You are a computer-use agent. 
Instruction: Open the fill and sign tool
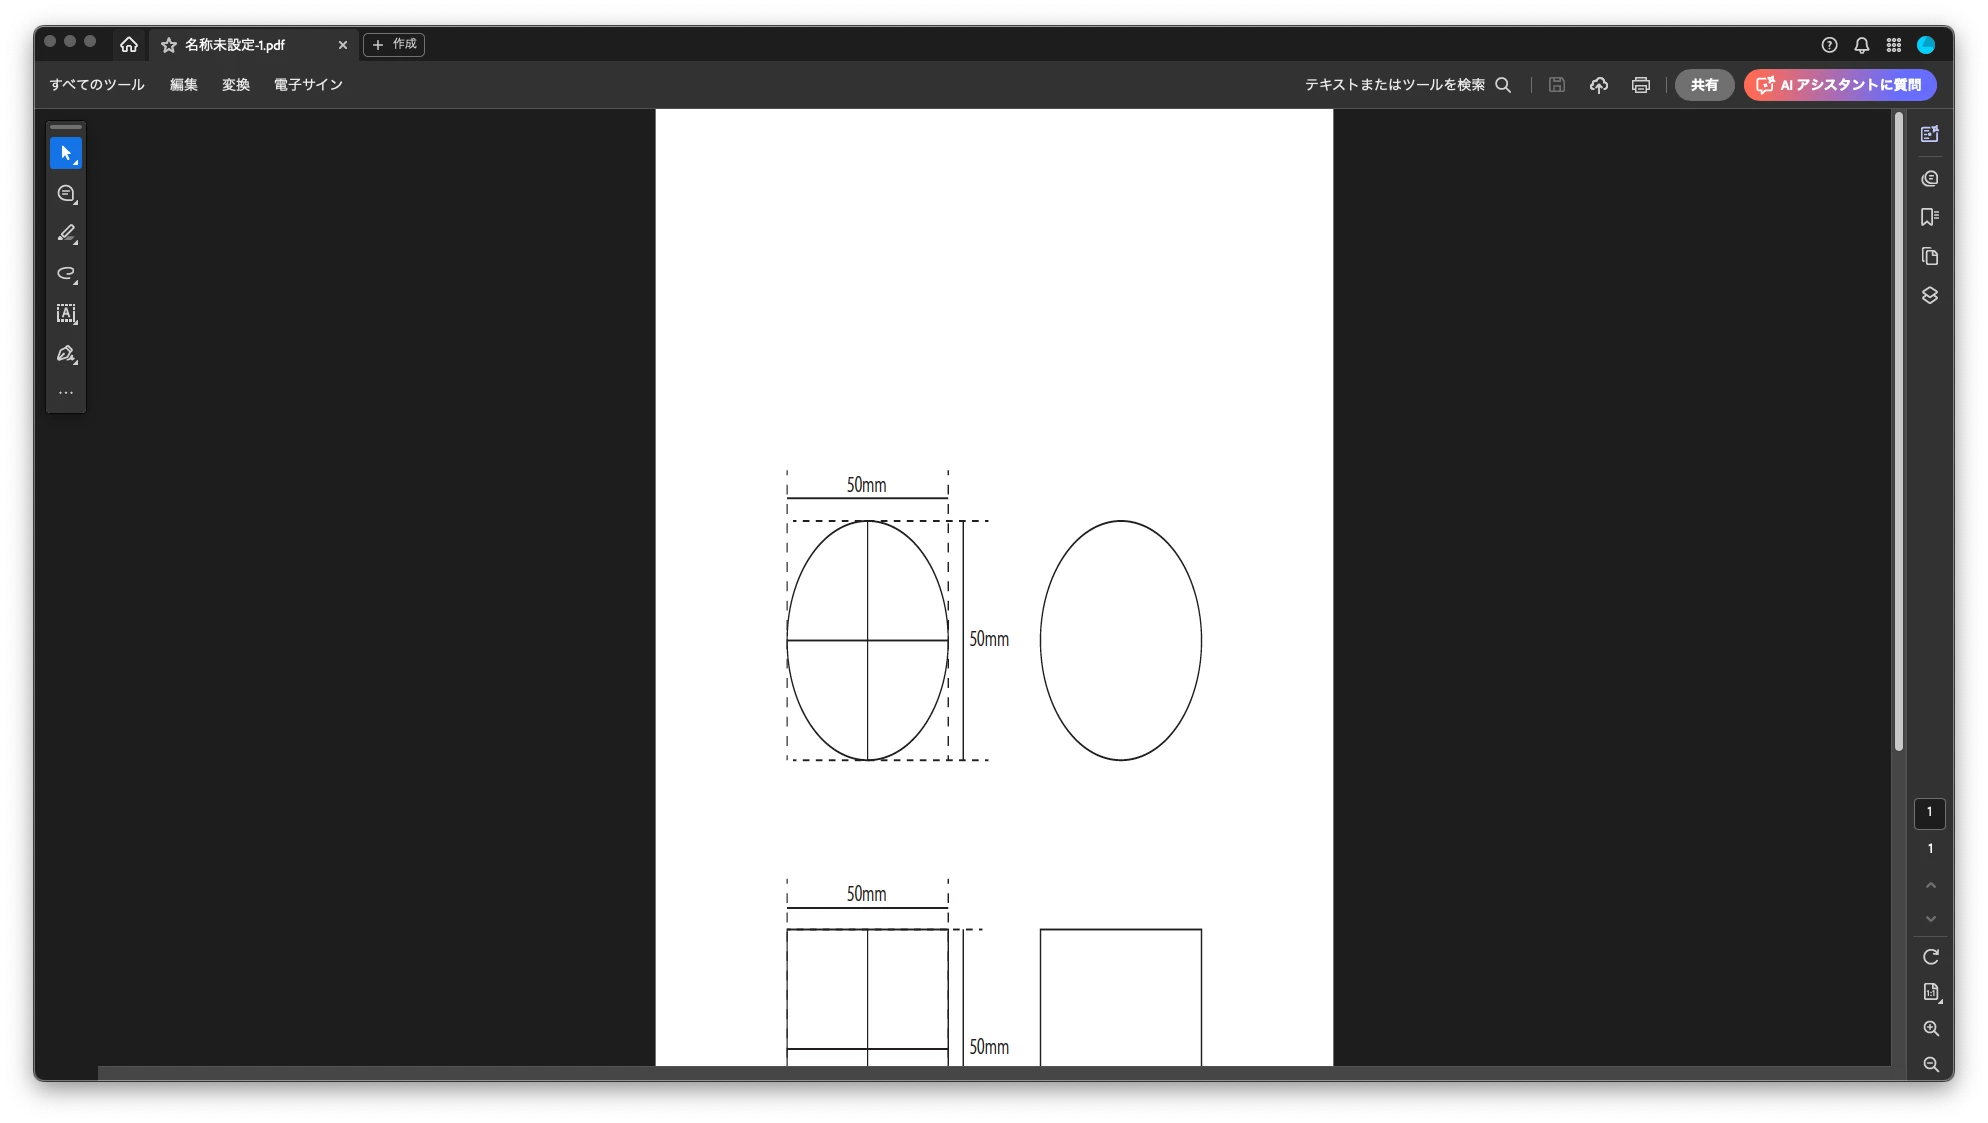click(66, 354)
